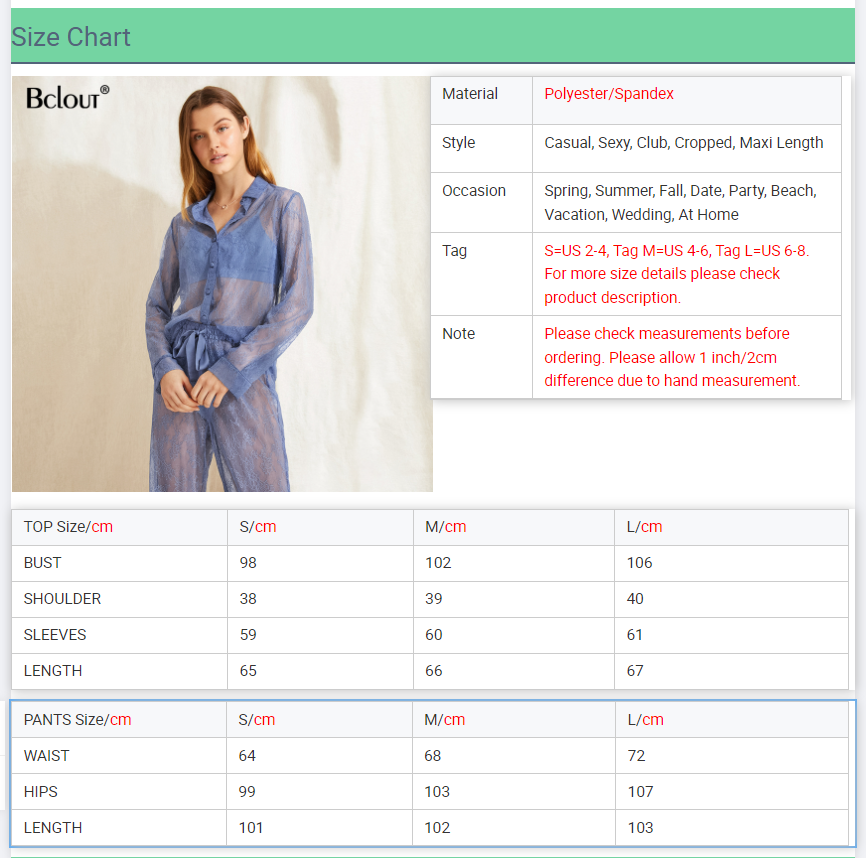
Task: Click the M/cm header in TOP table
Action: pyautogui.click(x=514, y=527)
